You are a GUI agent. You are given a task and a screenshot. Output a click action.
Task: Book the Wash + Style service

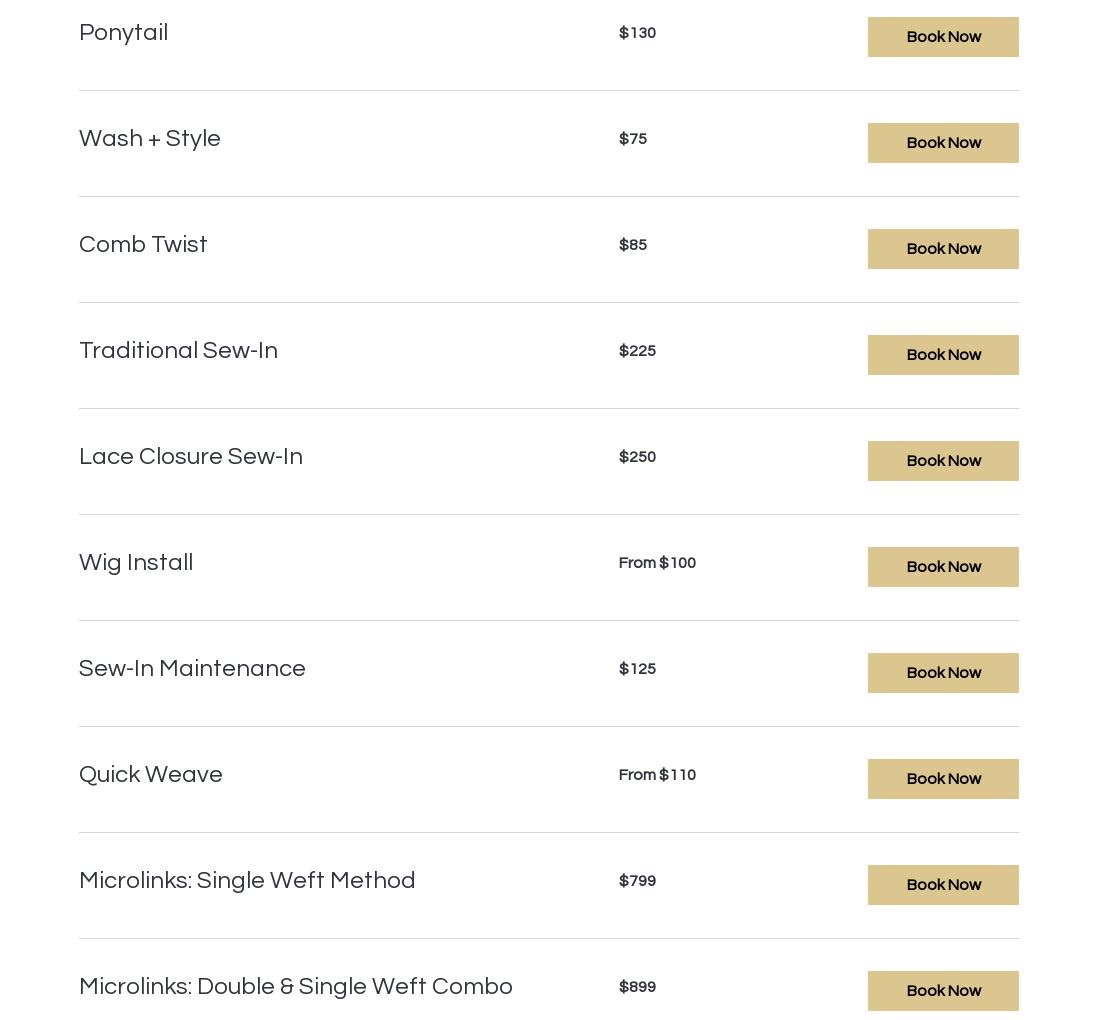943,143
